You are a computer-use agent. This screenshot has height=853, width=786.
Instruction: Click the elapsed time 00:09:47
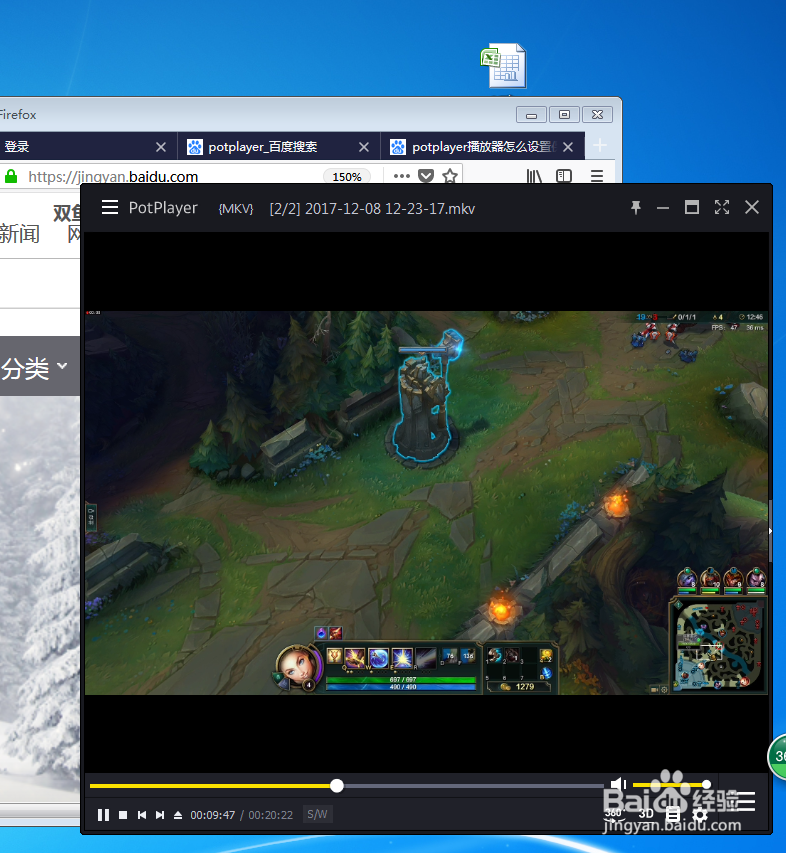[x=213, y=815]
